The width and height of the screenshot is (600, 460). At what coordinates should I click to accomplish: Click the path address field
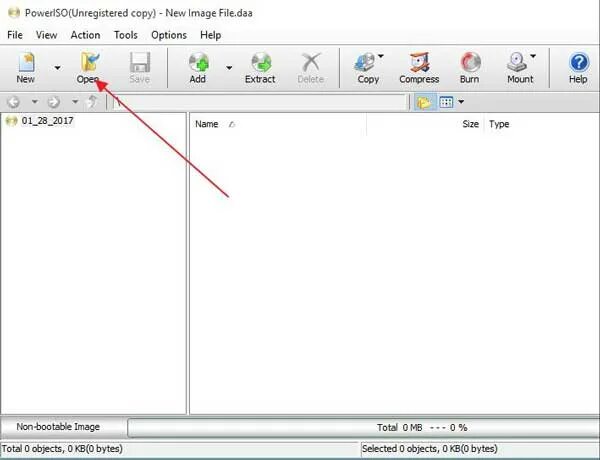coord(259,102)
